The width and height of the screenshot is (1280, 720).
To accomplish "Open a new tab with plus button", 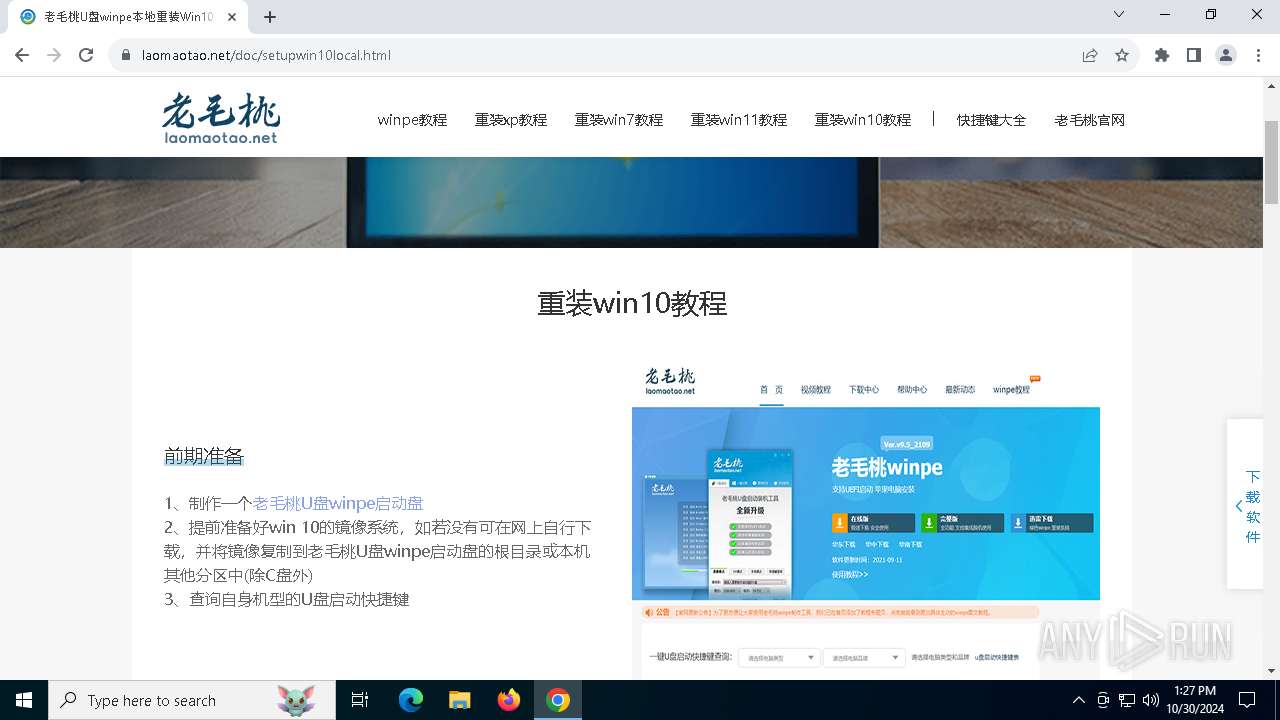I will [x=270, y=17].
